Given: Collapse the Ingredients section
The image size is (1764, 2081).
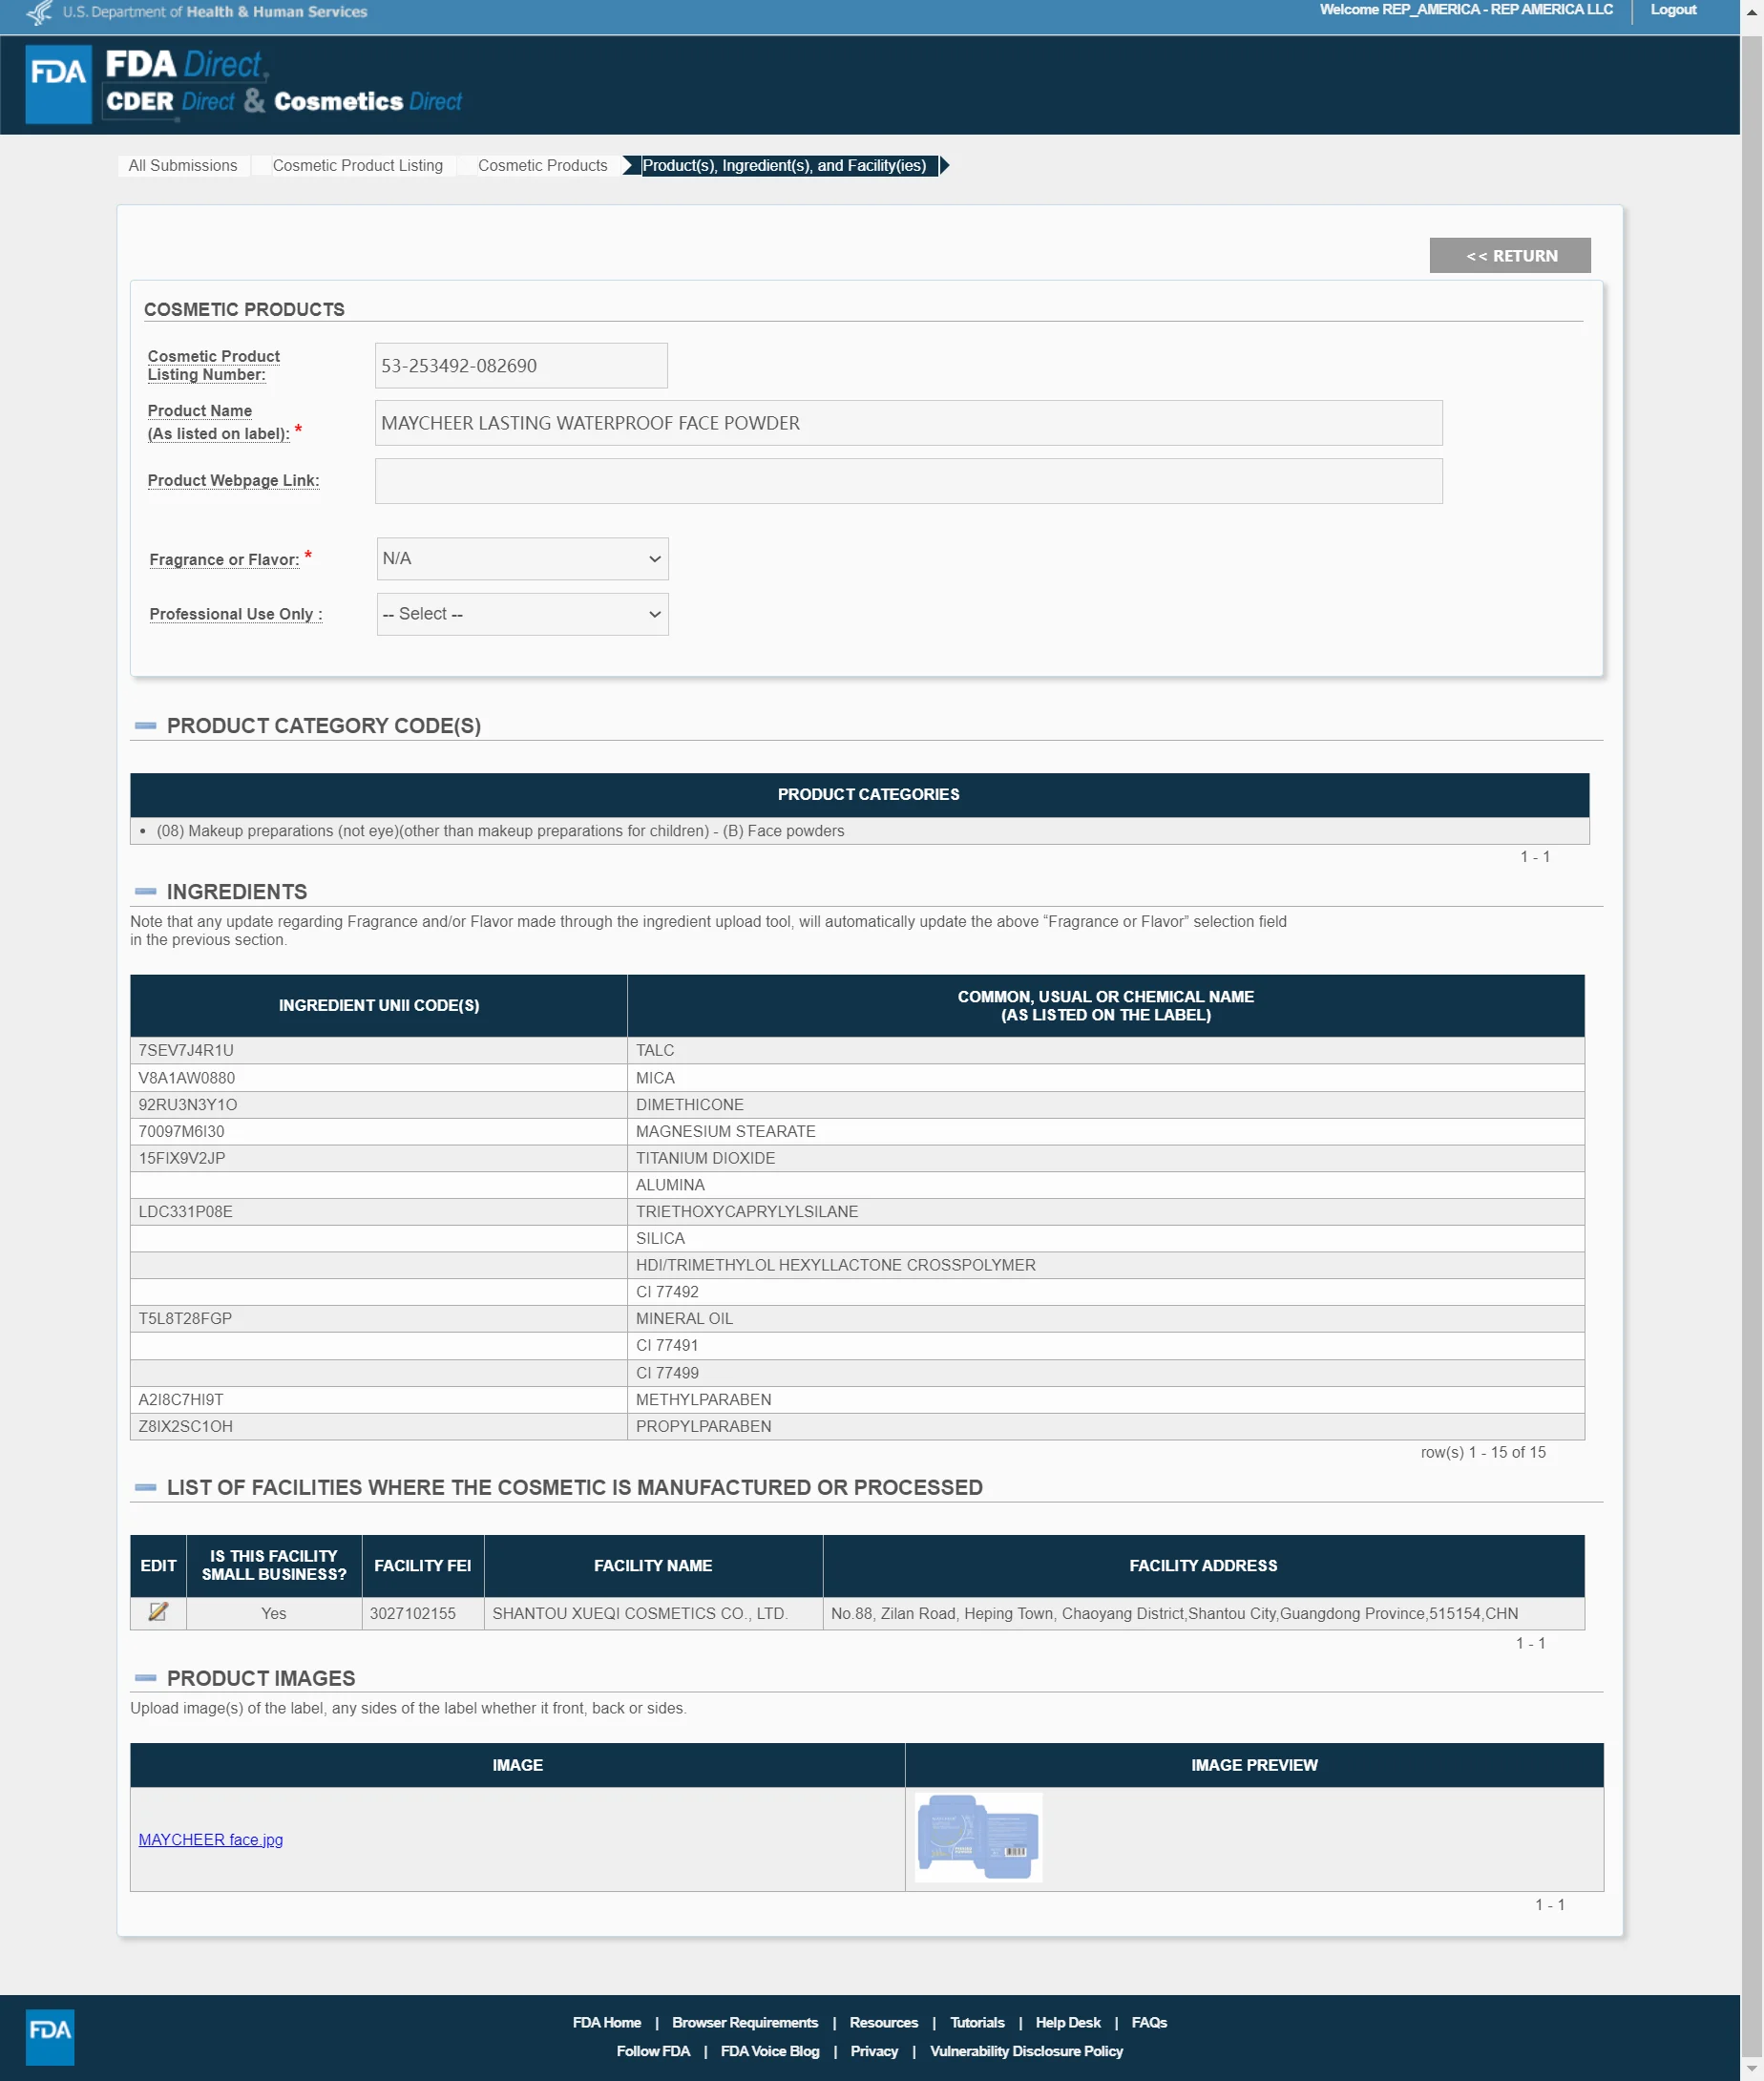Looking at the screenshot, I should (145, 892).
